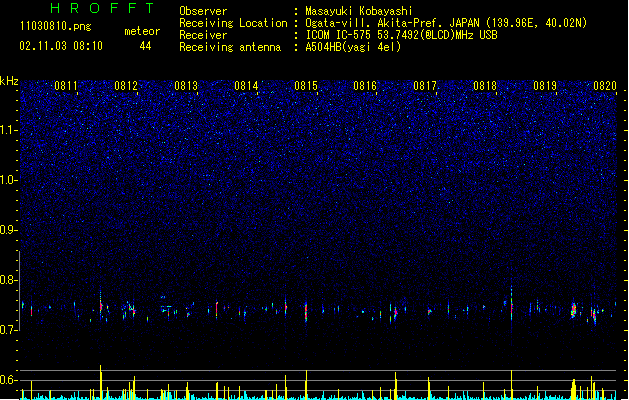Click the 0813 time marker
Image resolution: width=629 pixels, height=400 pixels.
tap(186, 86)
